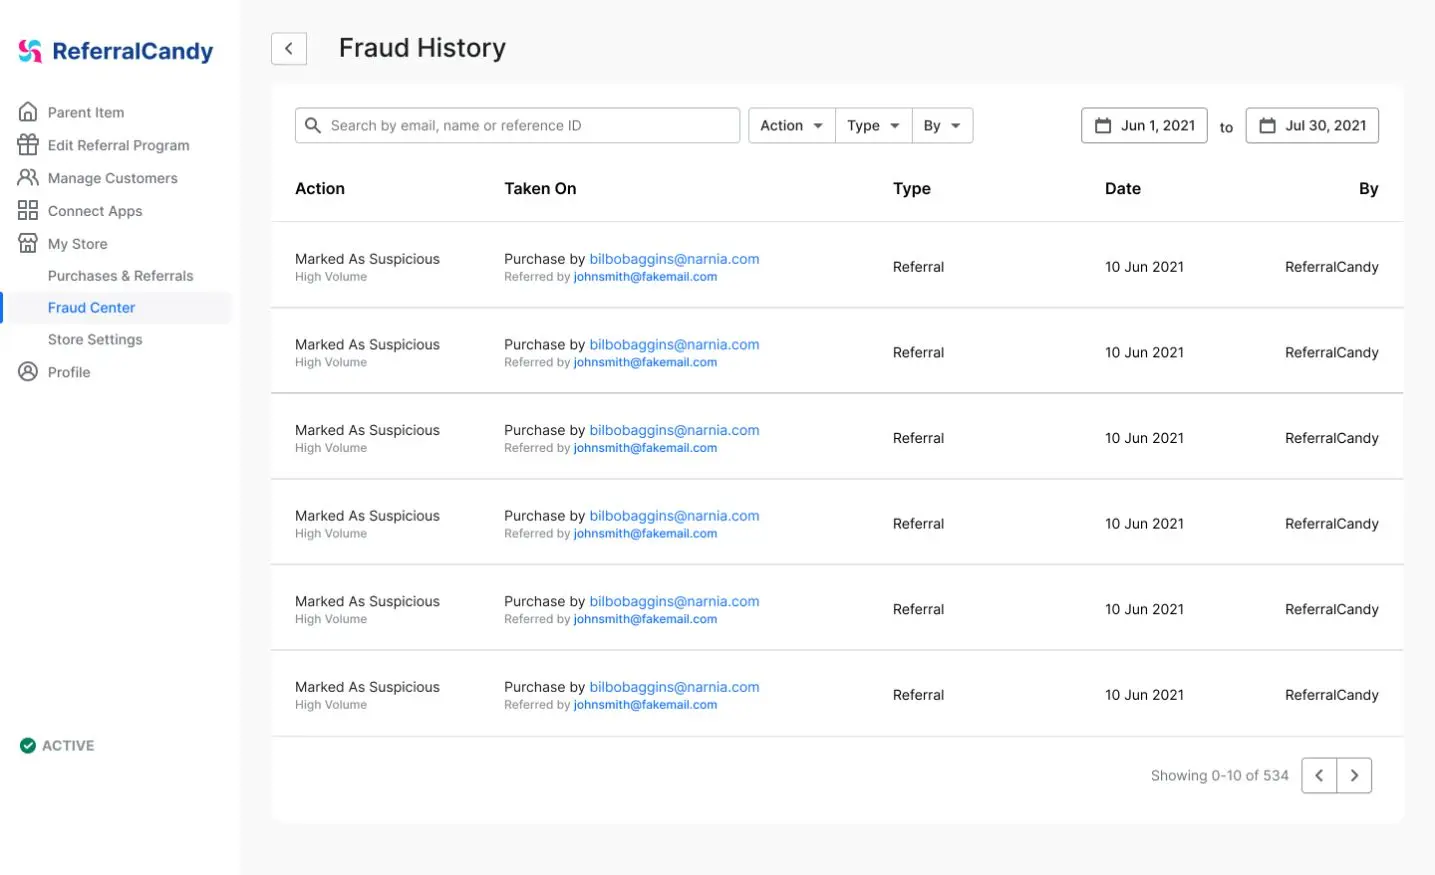Open Edit Referral Program page
Image resolution: width=1435 pixels, height=875 pixels.
pyautogui.click(x=119, y=145)
